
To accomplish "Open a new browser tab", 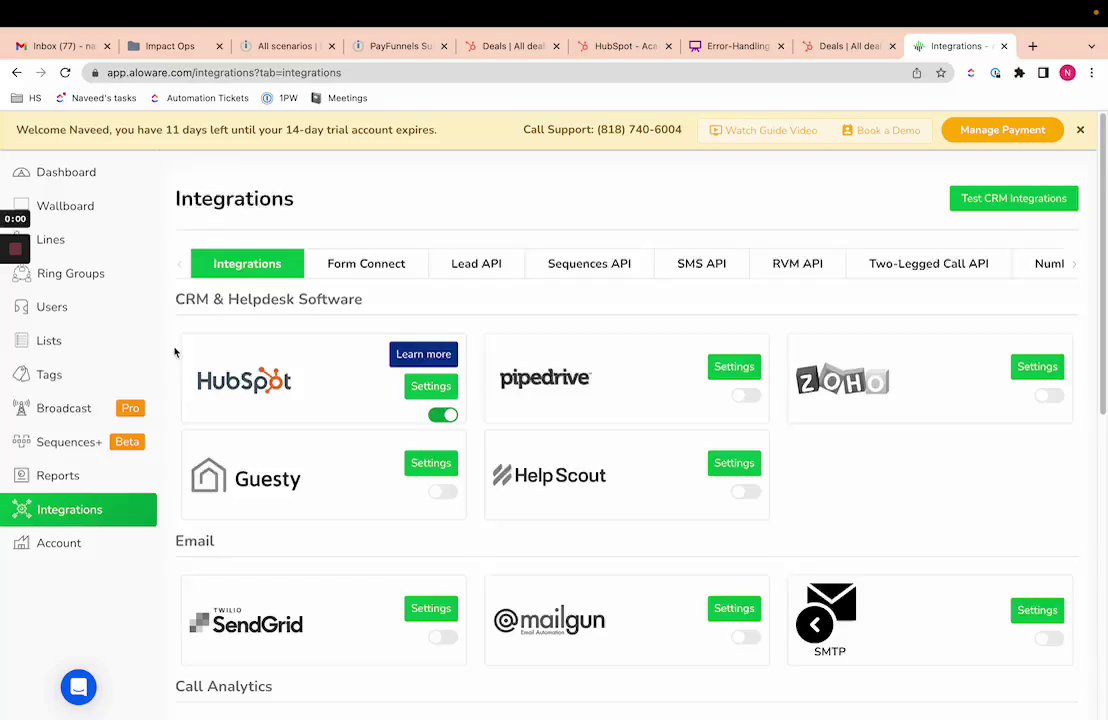I will pos(1032,46).
